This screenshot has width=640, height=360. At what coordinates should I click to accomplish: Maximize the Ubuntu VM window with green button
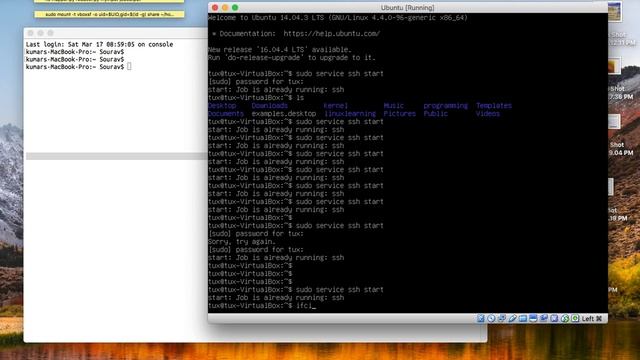pyautogui.click(x=235, y=7)
